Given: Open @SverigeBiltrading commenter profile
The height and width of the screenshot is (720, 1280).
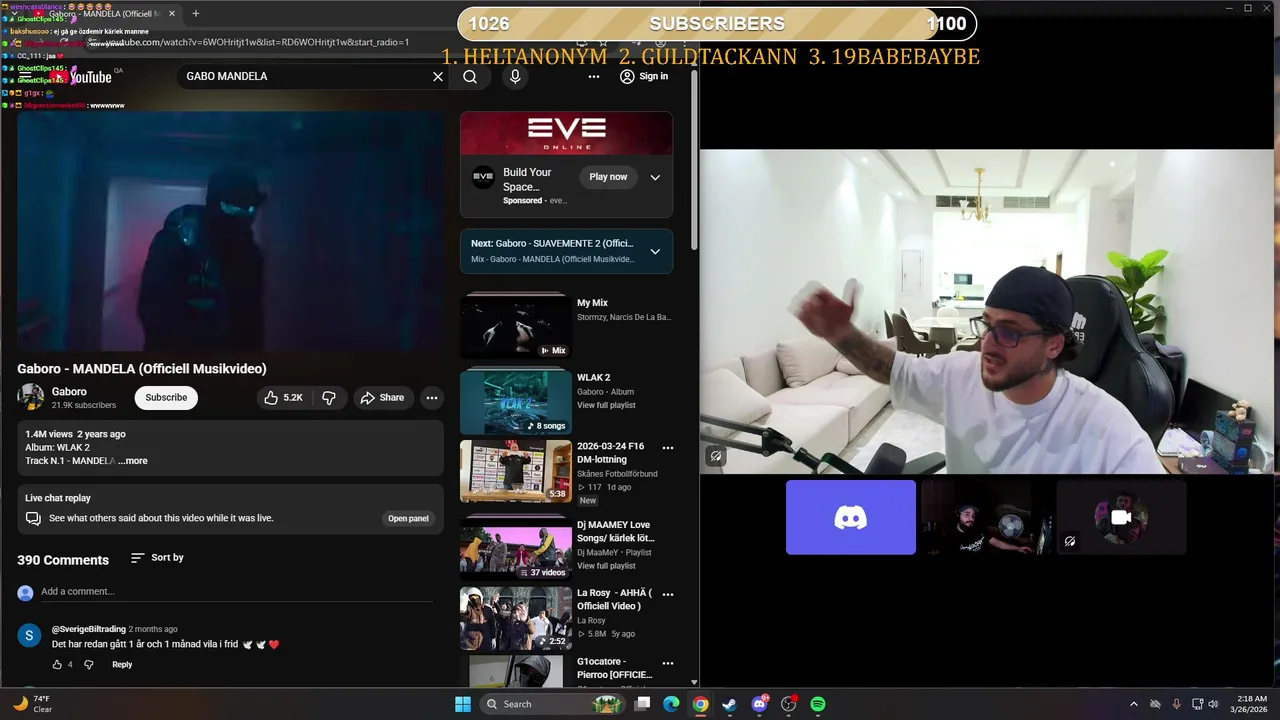Looking at the screenshot, I should tap(89, 629).
